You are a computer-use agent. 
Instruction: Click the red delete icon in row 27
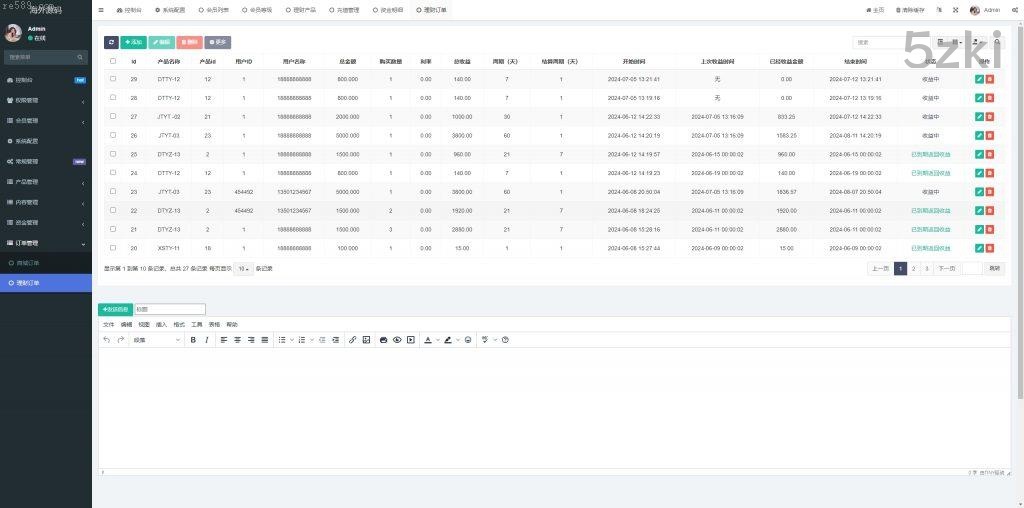pyautogui.click(x=990, y=116)
